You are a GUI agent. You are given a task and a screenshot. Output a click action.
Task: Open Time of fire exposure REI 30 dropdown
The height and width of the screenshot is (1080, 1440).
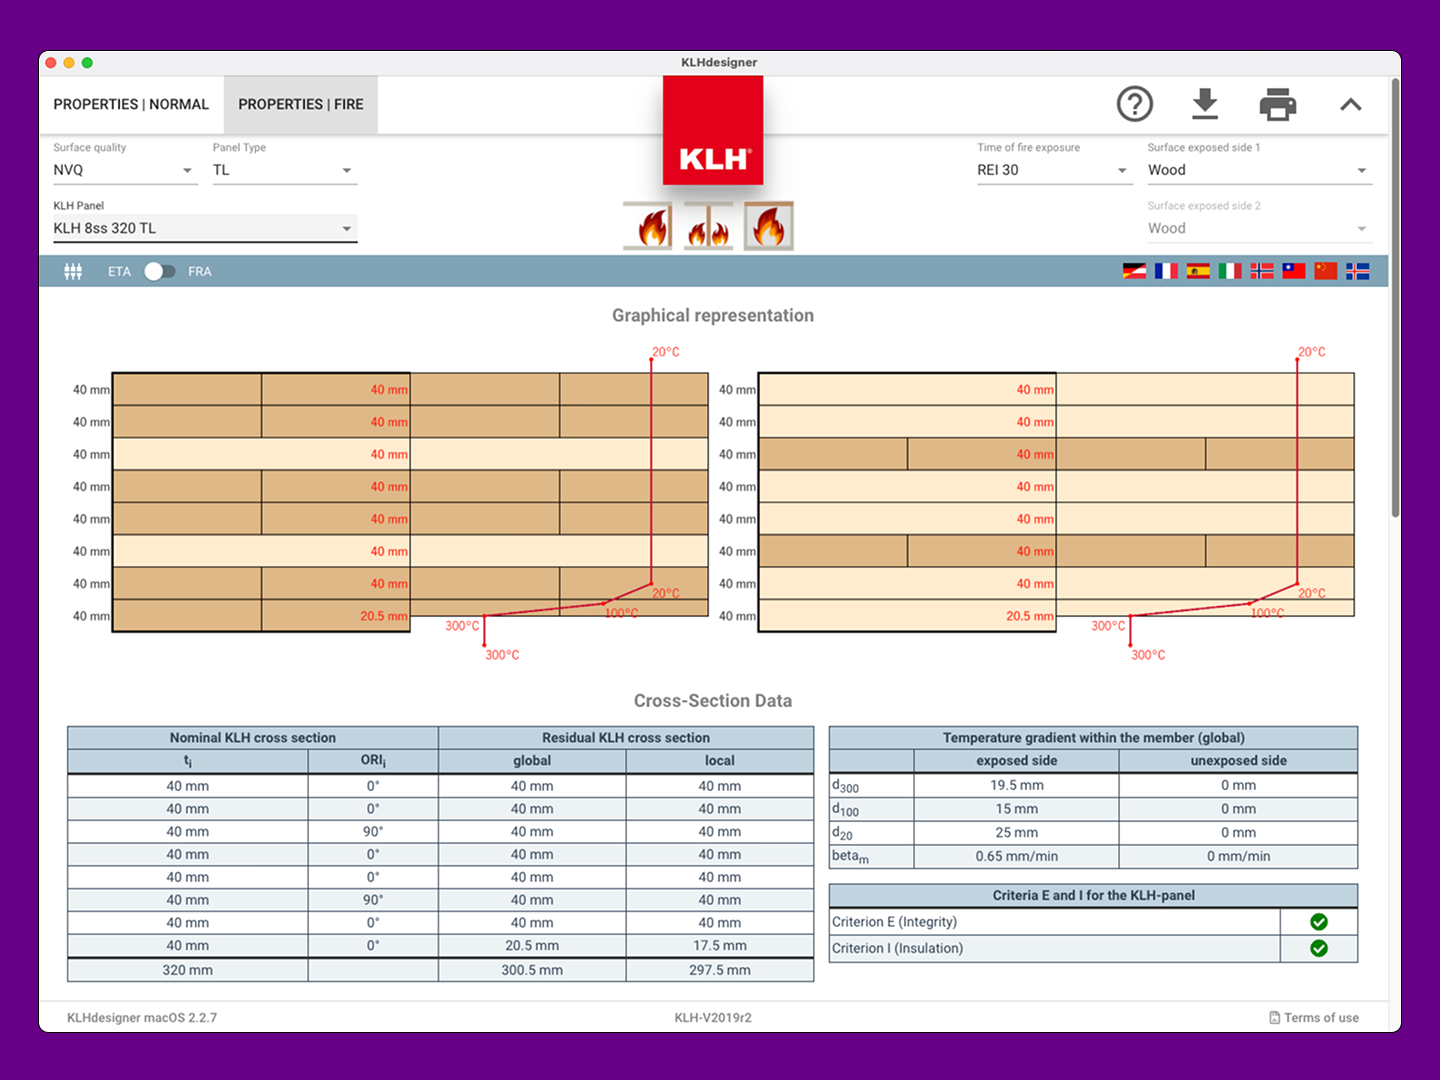point(1053,170)
